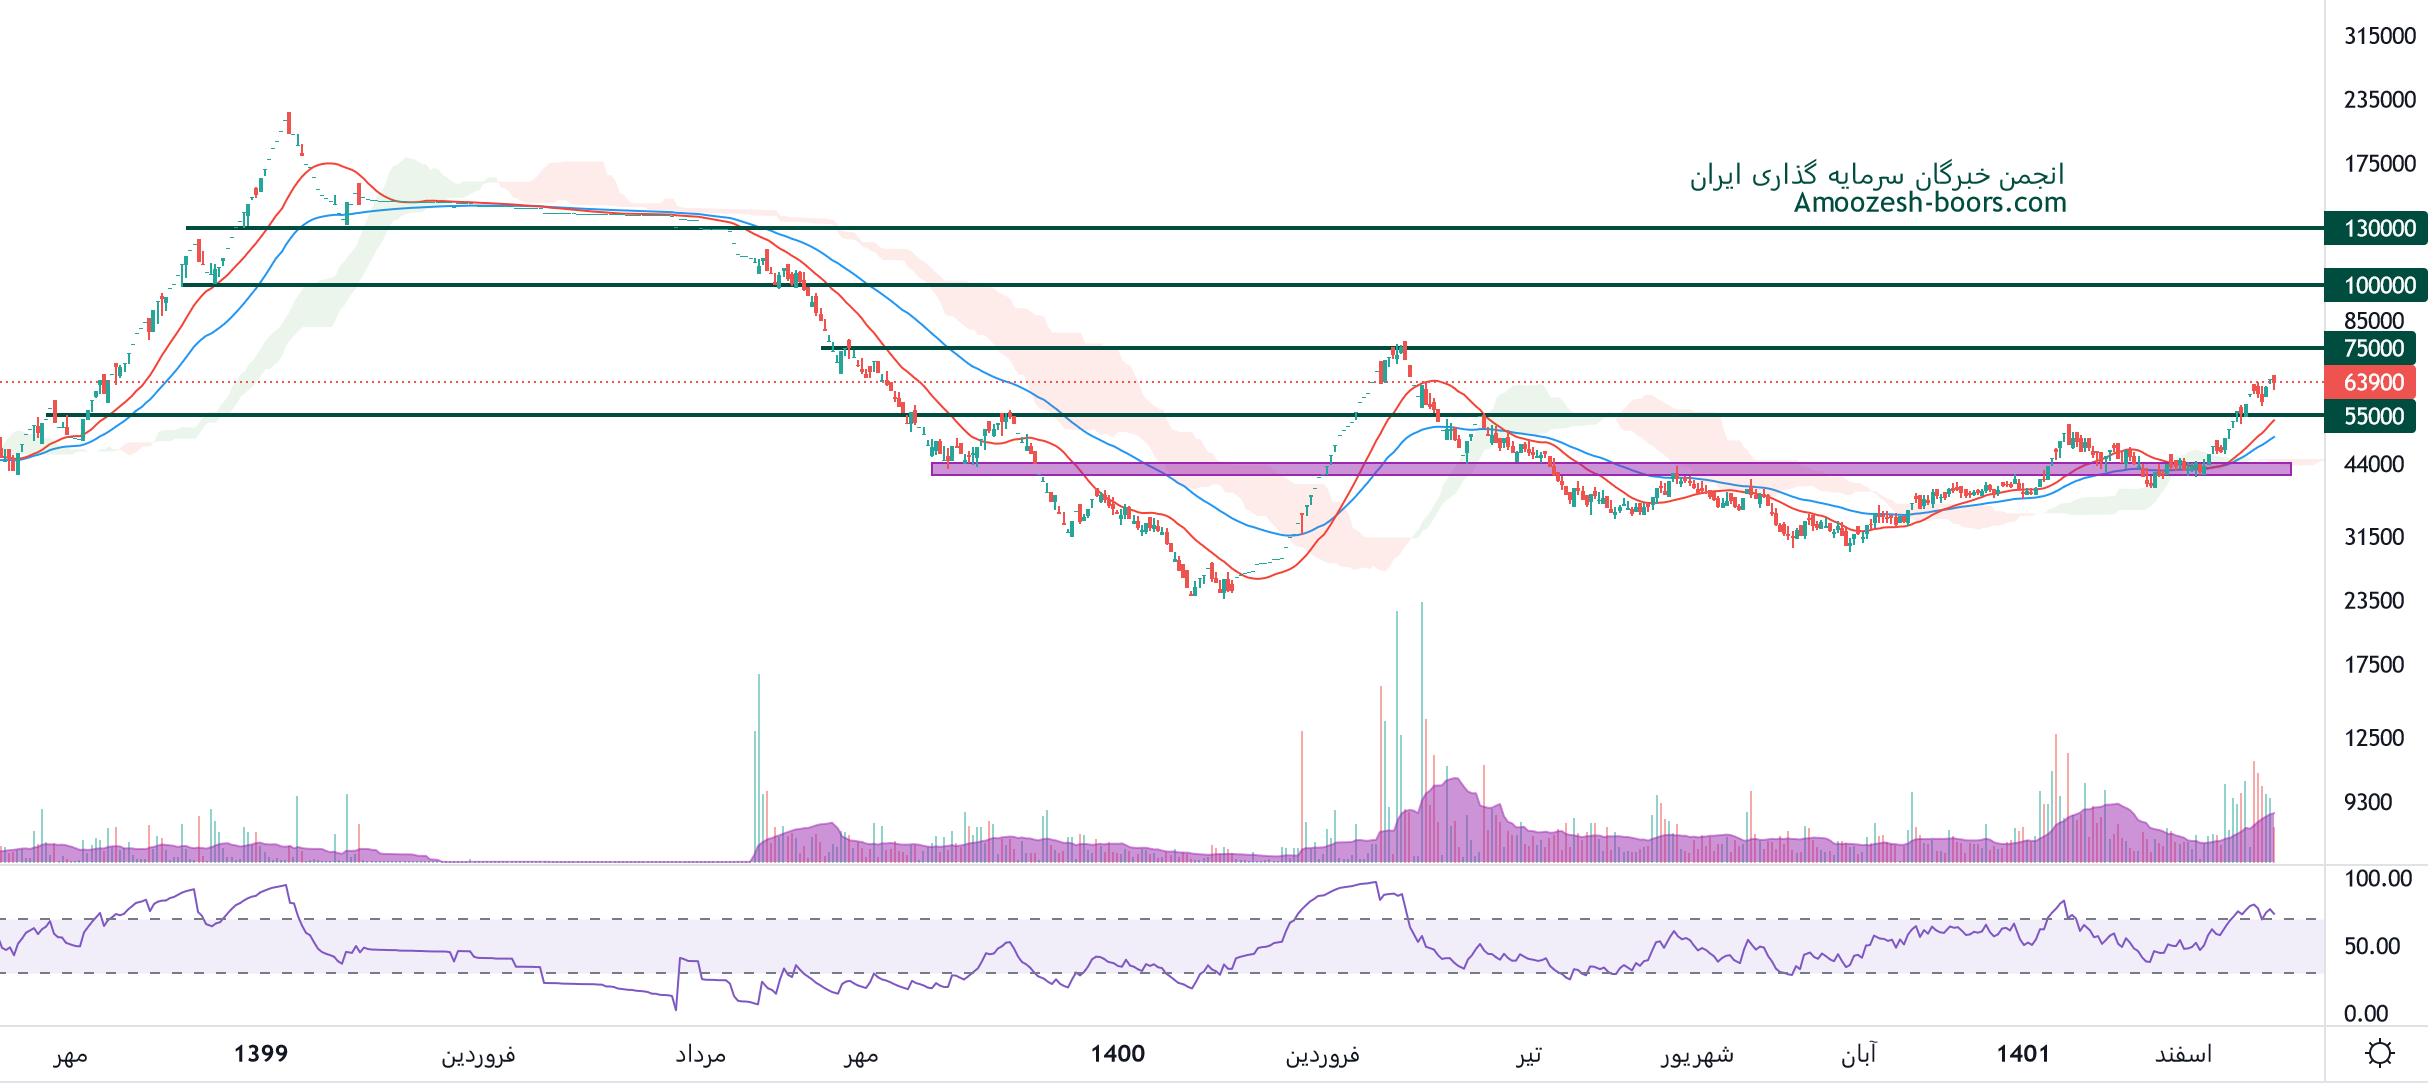Screen dimensions: 2428x1084
Task: Click the 100.00 level on RSI scale
Action: click(x=2377, y=879)
